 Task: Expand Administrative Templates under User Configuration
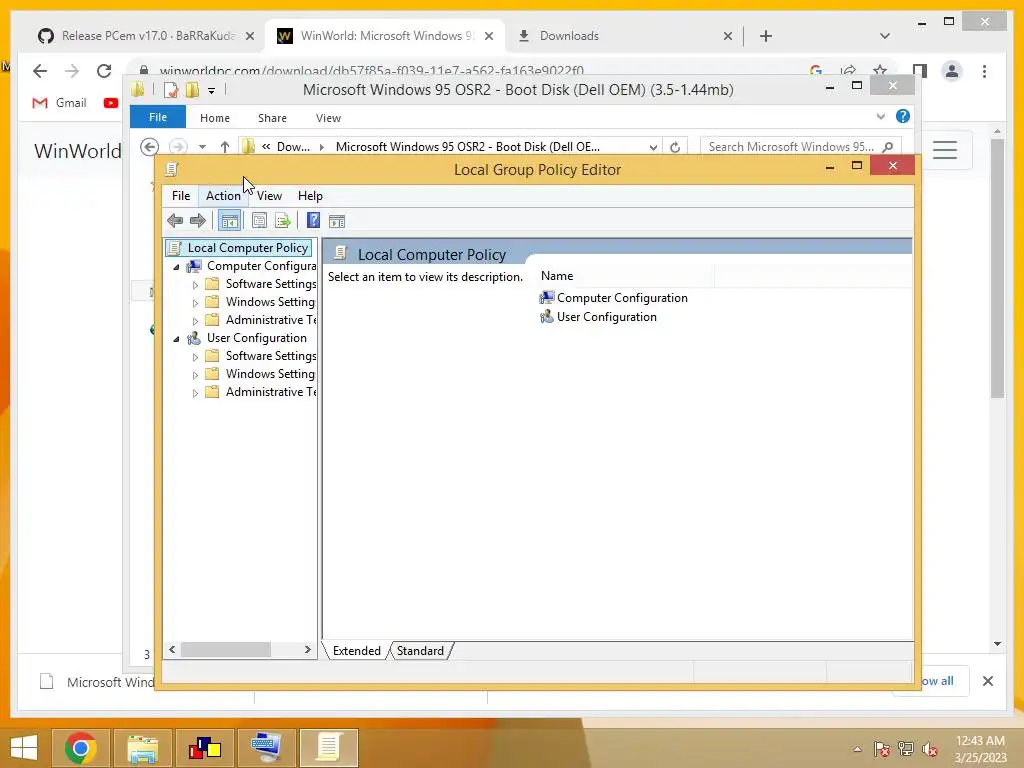point(195,392)
